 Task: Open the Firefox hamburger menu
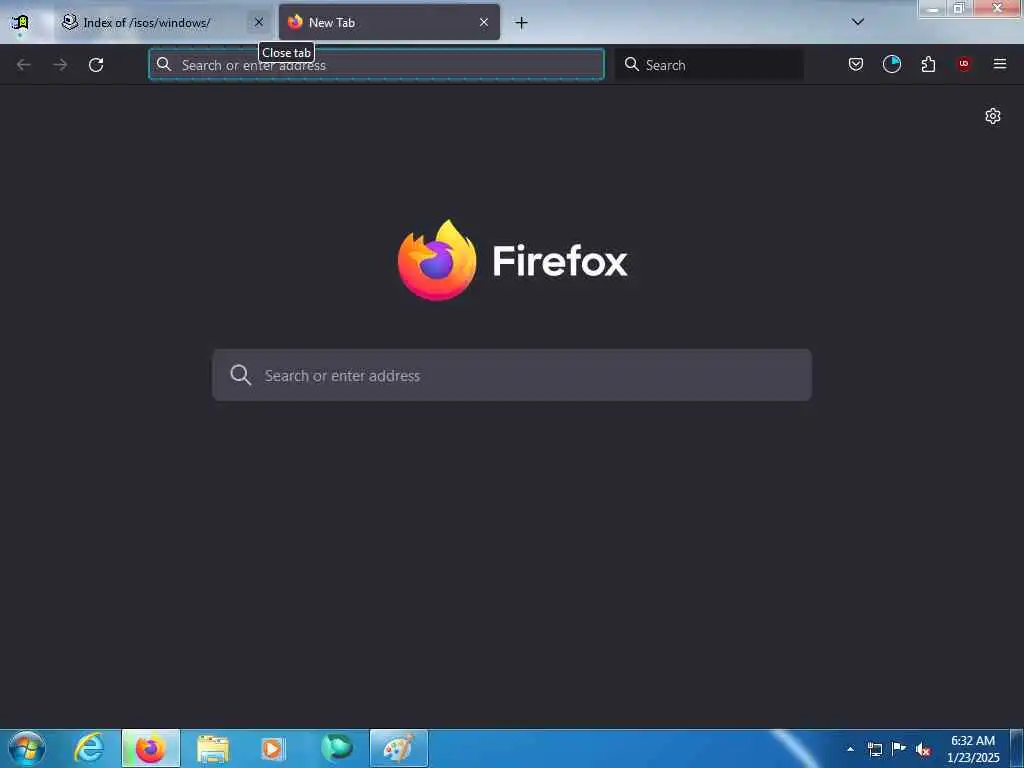point(1000,64)
